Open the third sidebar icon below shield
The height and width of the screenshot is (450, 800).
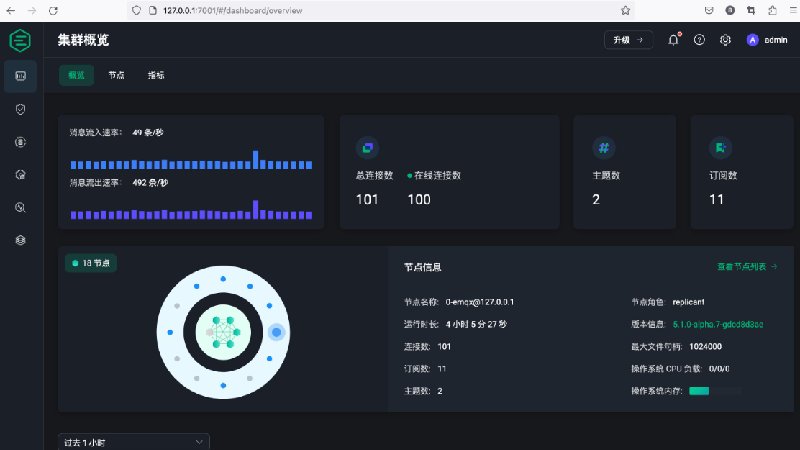pos(20,142)
